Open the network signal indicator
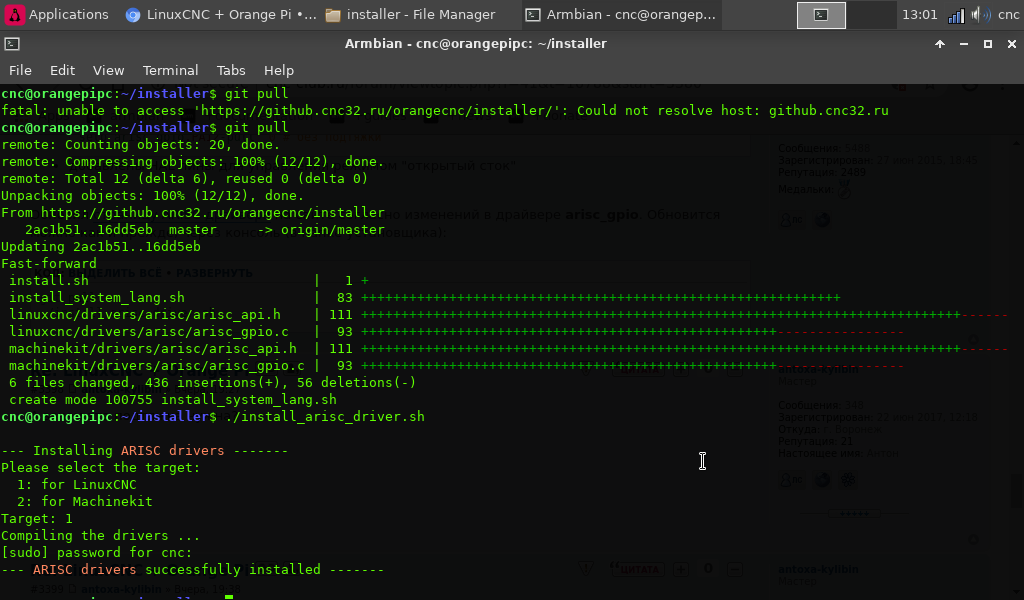The image size is (1024, 600). (x=956, y=15)
